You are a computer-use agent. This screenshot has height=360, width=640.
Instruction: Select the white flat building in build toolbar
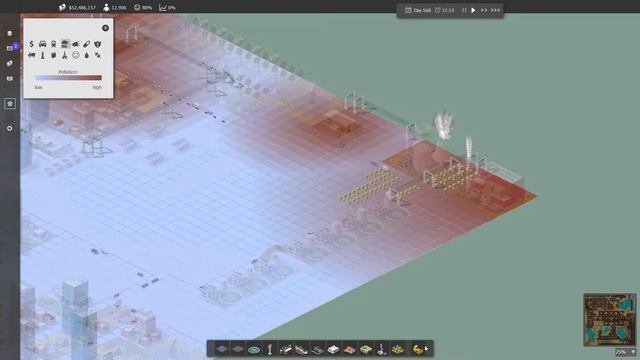pyautogui.click(x=333, y=349)
